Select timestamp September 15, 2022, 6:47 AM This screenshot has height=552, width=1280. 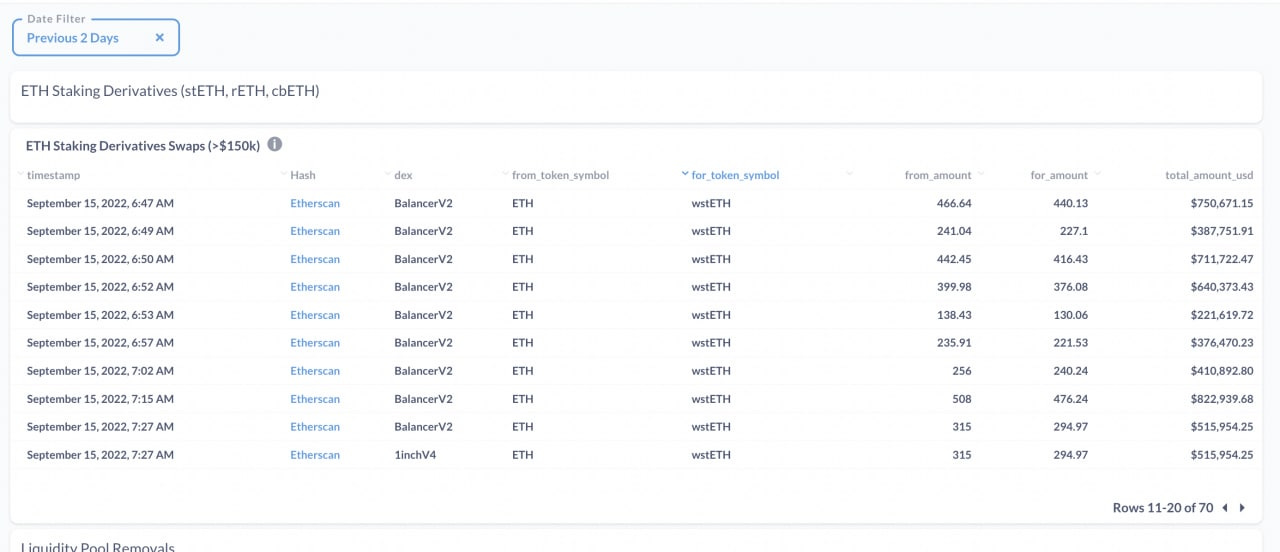(100, 203)
